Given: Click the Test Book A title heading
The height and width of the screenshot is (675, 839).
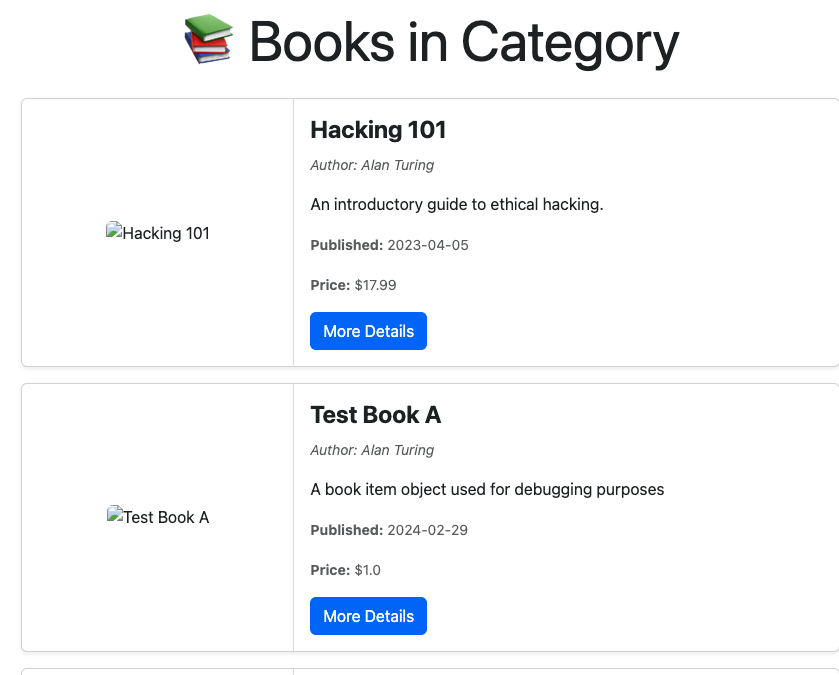Looking at the screenshot, I should (376, 415).
